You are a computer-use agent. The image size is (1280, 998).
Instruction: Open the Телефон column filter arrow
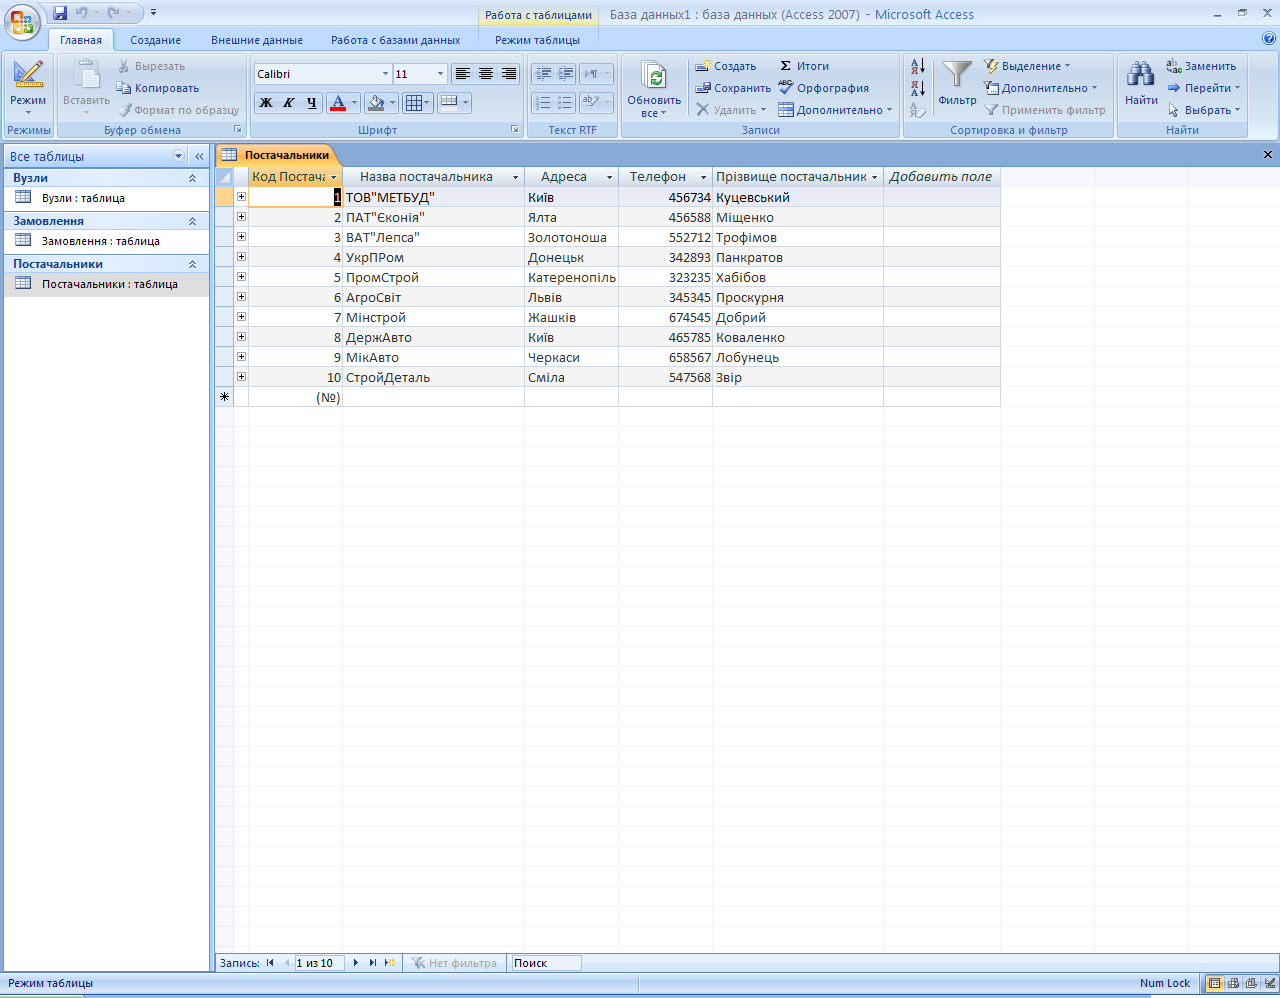703,177
